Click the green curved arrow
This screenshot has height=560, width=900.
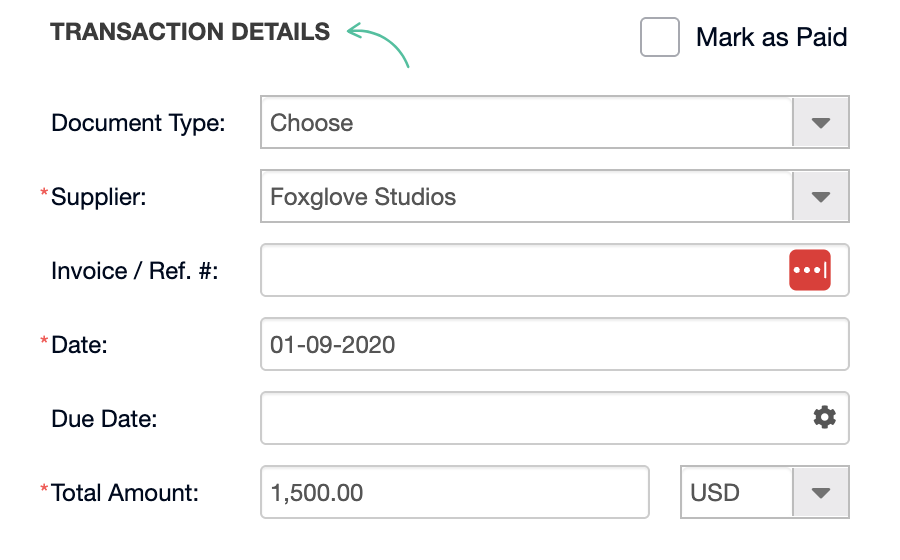point(378,45)
